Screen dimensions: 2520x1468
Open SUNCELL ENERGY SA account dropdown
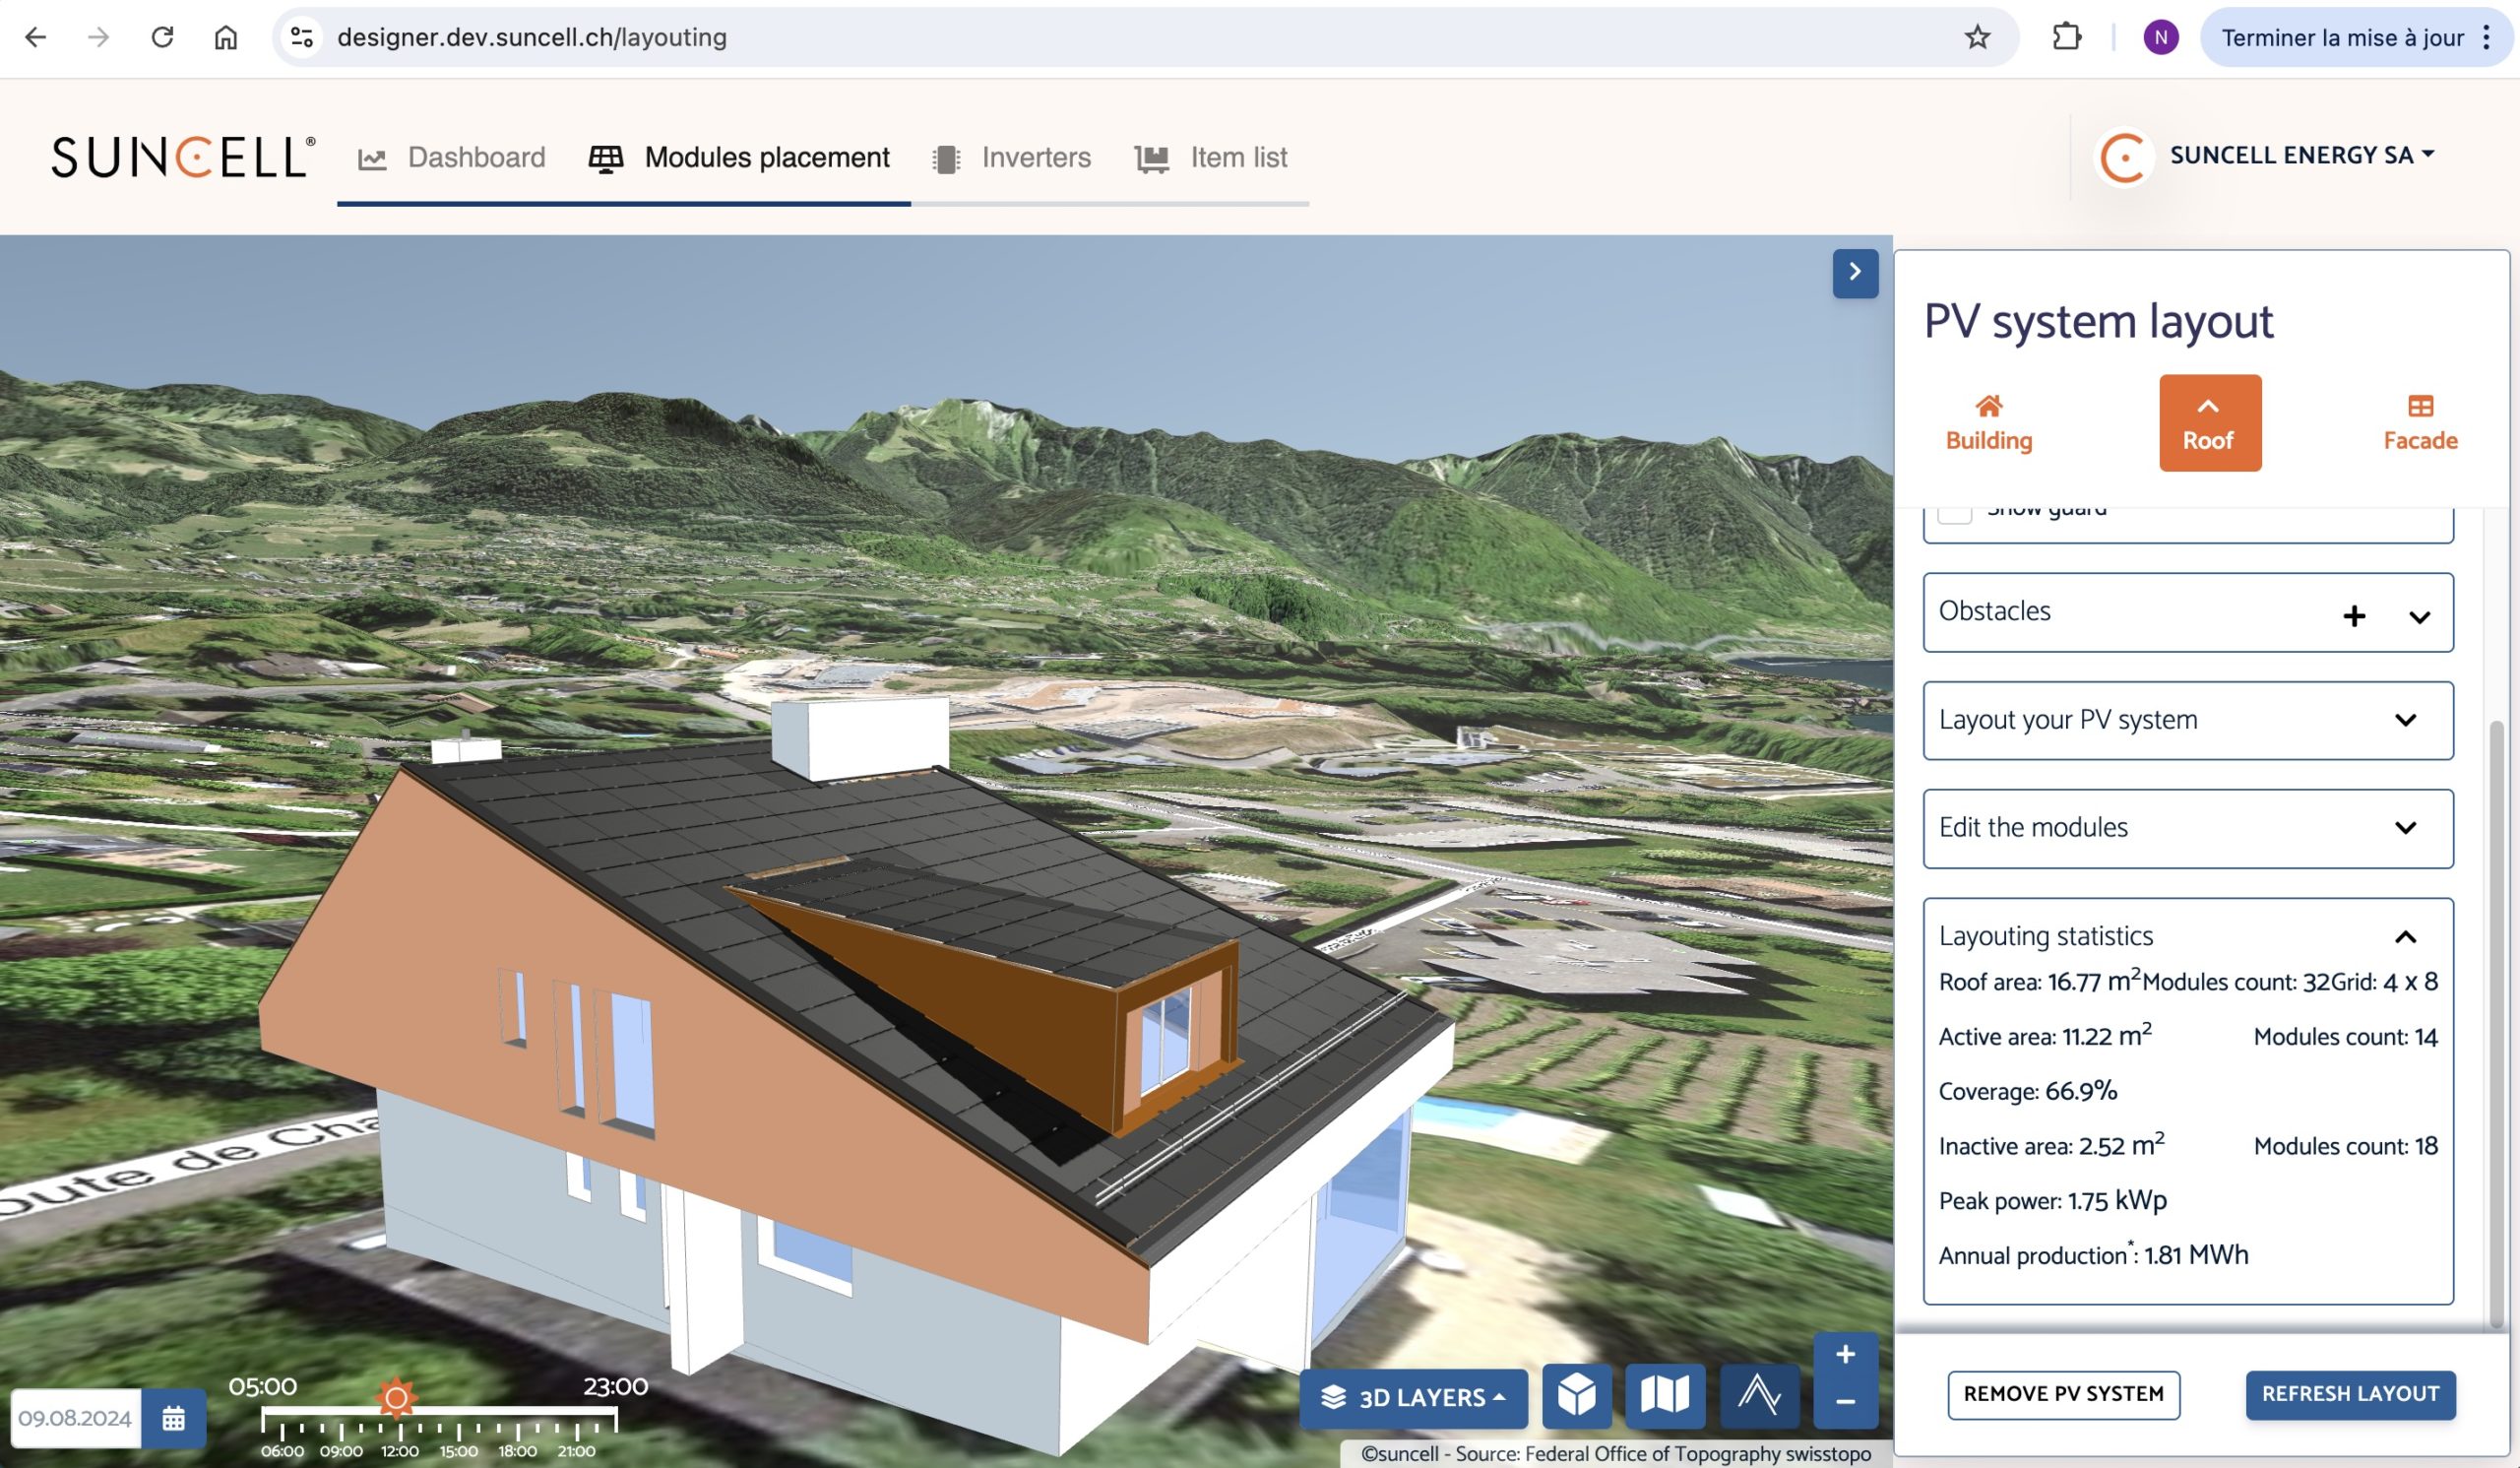(x=2300, y=155)
